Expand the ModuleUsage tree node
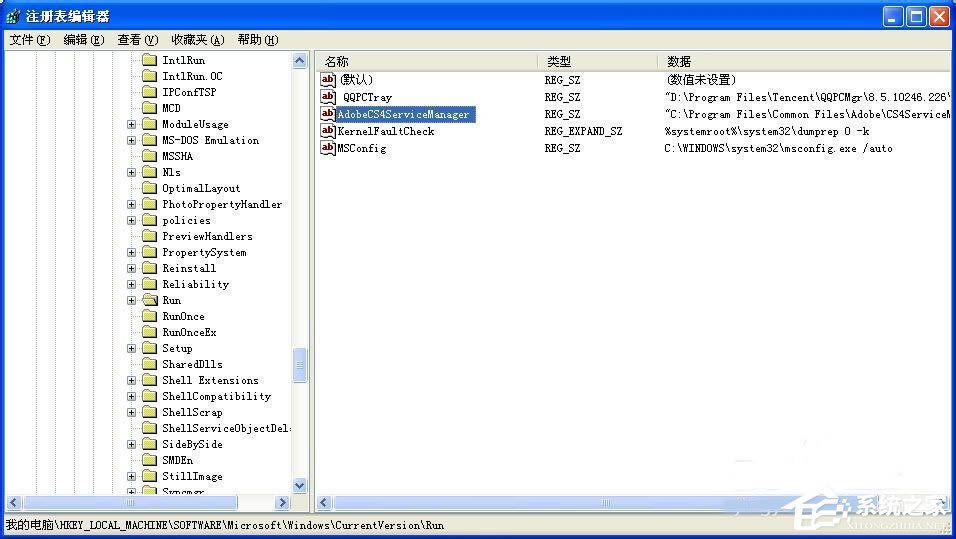The image size is (956, 539). point(131,124)
